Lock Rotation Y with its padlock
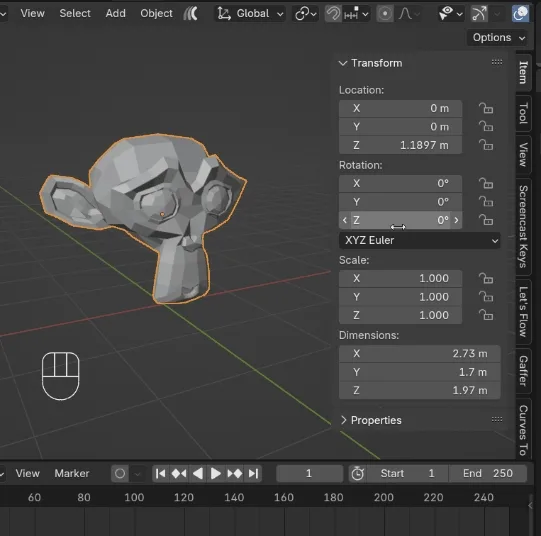541x536 pixels. (x=486, y=202)
